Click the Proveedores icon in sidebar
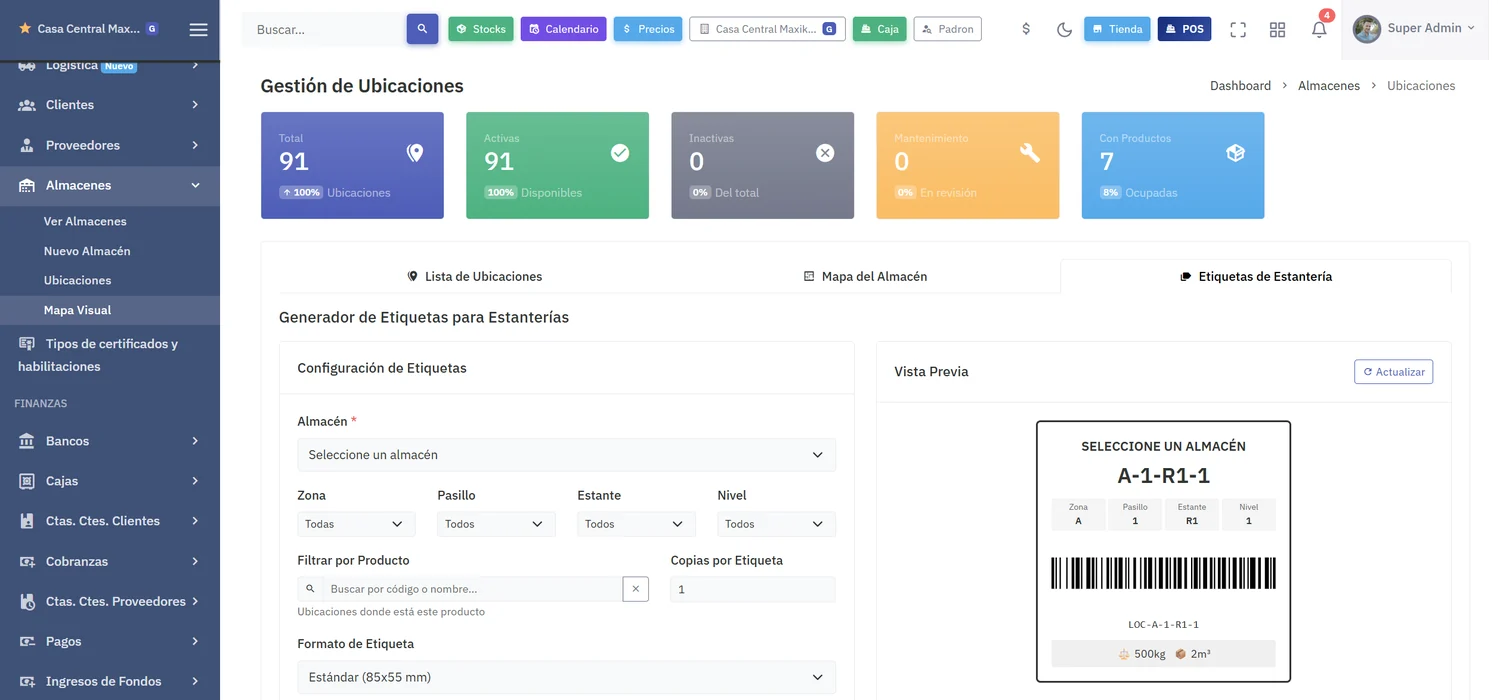1500x700 pixels. [x=27, y=145]
